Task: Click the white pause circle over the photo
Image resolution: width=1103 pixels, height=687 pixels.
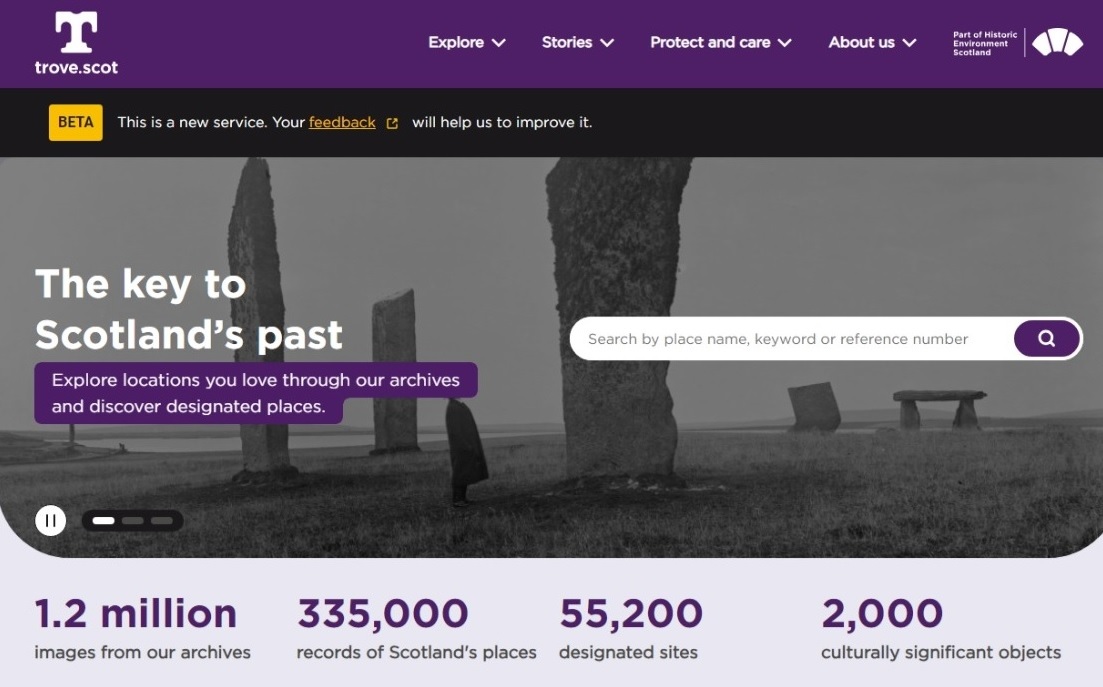Action: coord(49,520)
